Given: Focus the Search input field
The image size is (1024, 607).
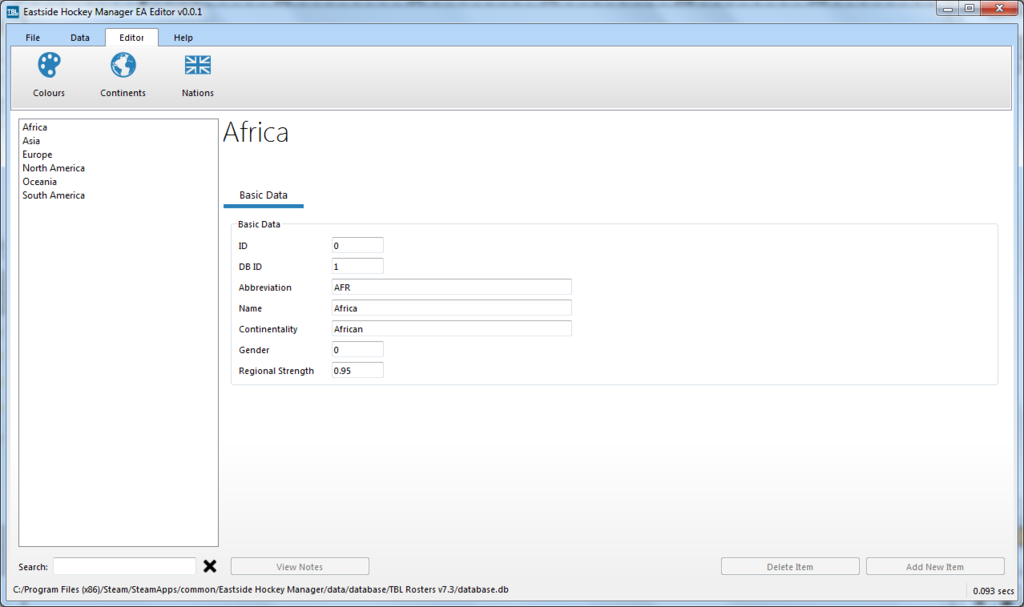Looking at the screenshot, I should click(124, 566).
